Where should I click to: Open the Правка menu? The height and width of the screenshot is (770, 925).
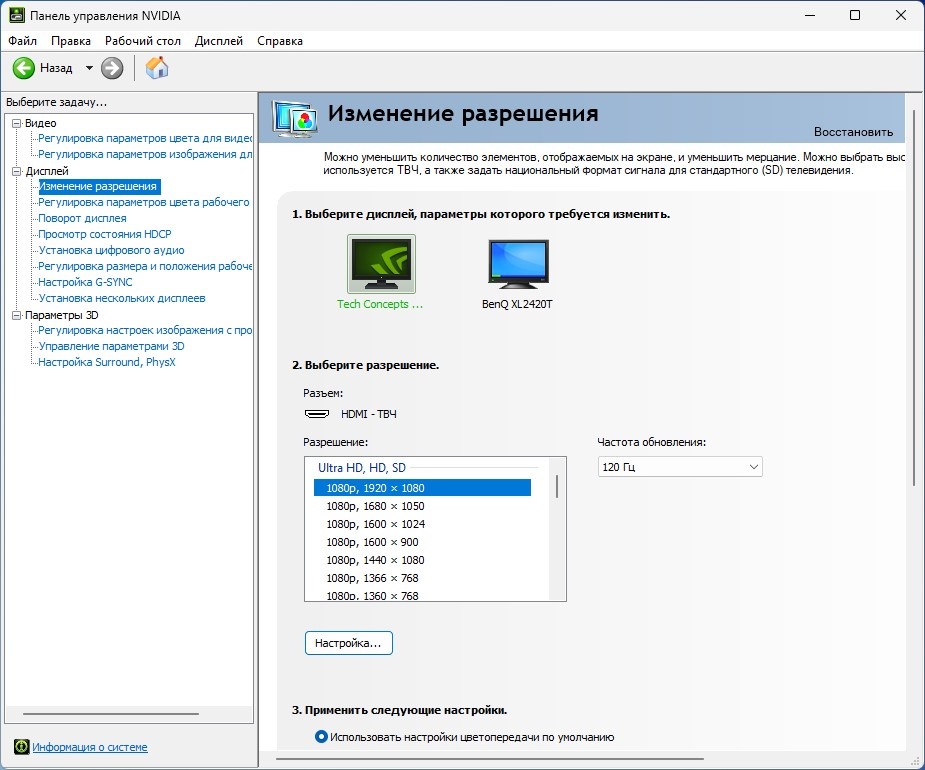pyautogui.click(x=71, y=41)
